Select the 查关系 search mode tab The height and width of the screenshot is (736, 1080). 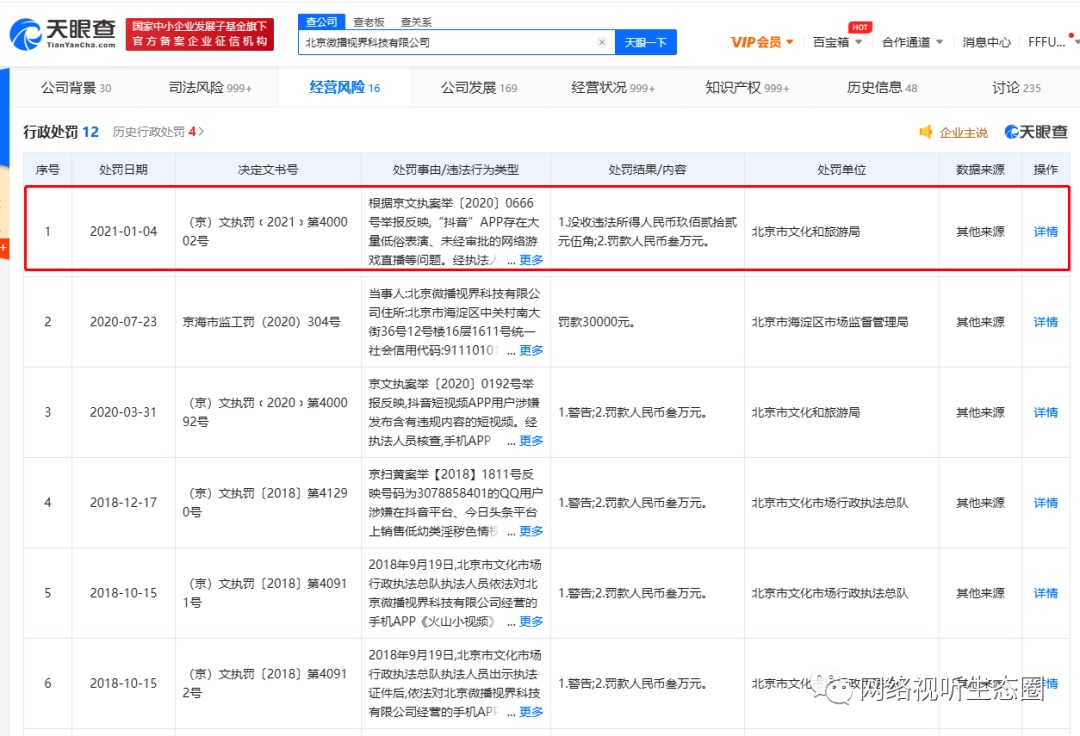pos(417,21)
